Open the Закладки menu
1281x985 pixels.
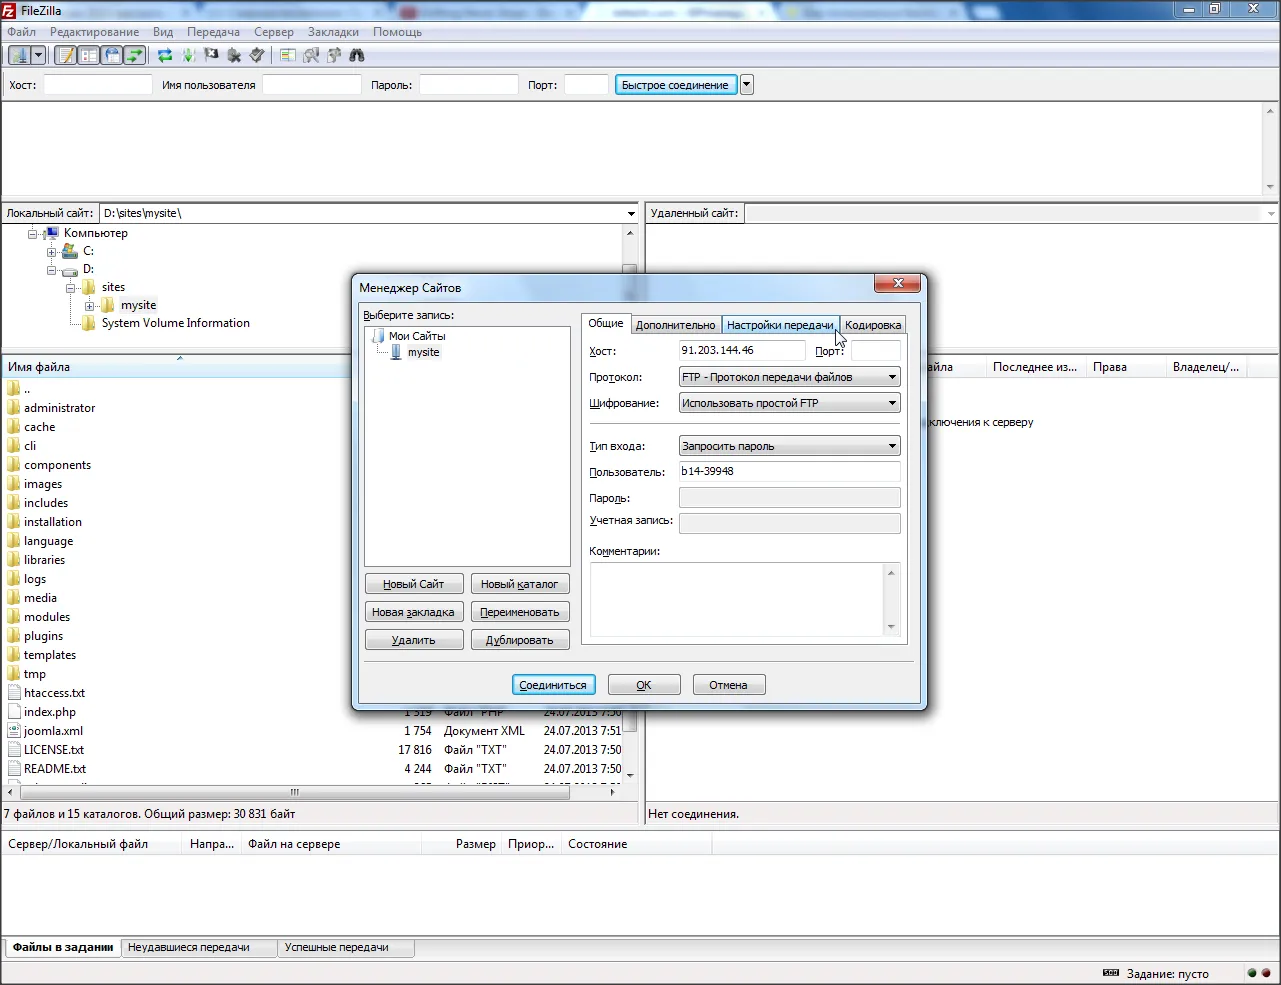333,32
